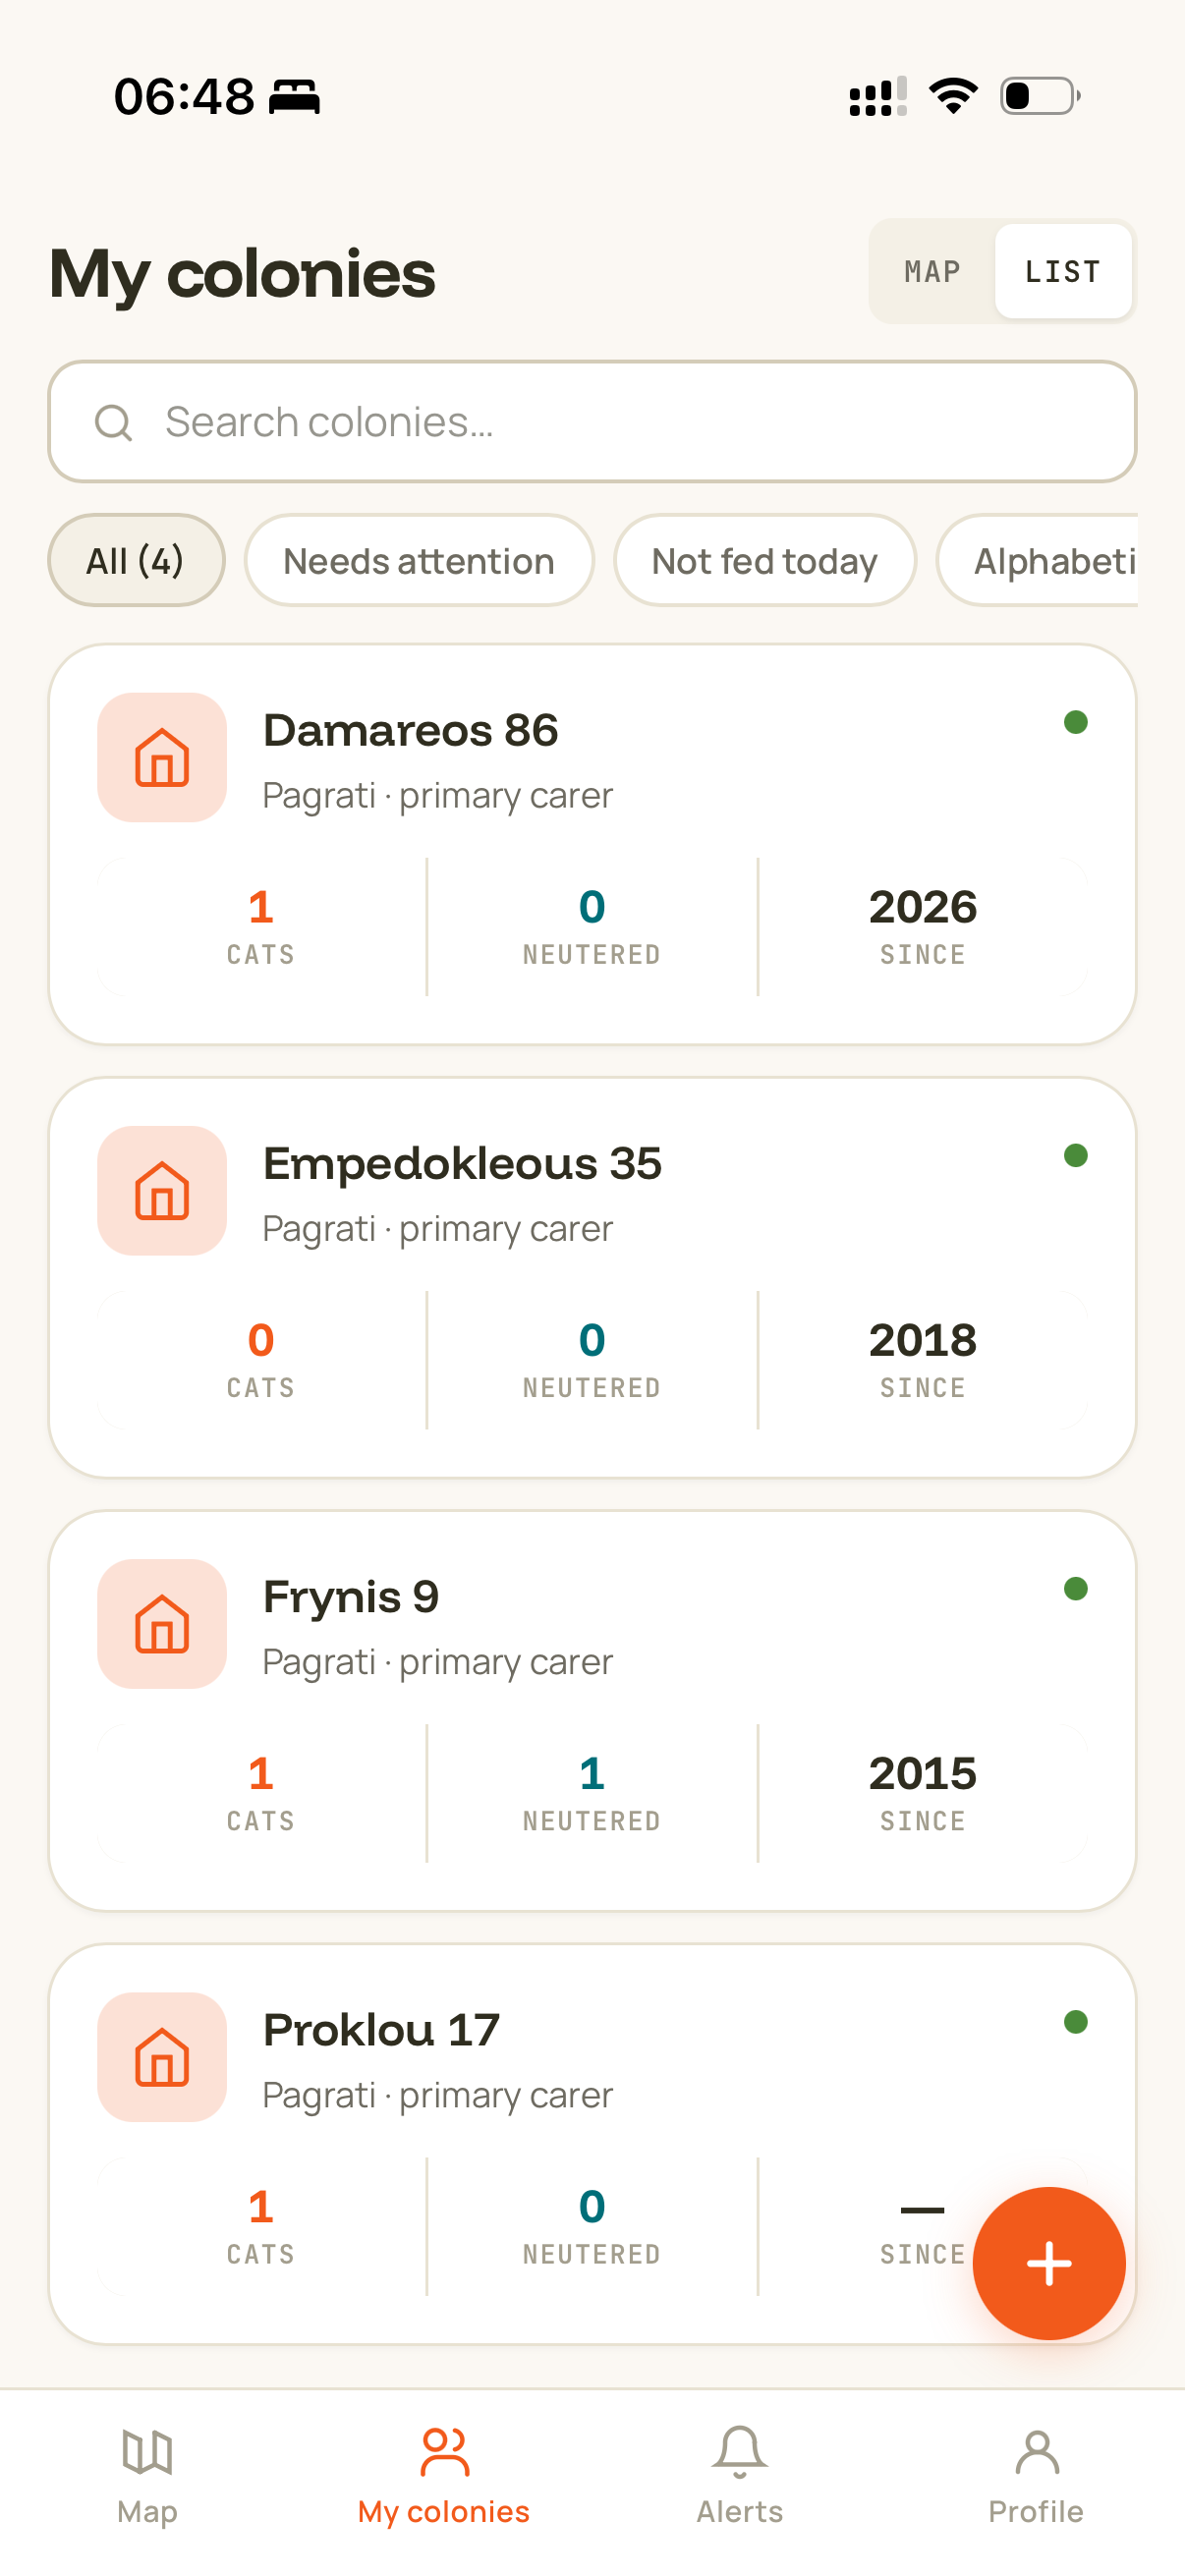Toggle the Needs attention filter chip
The image size is (1185, 2576).
[x=419, y=560]
